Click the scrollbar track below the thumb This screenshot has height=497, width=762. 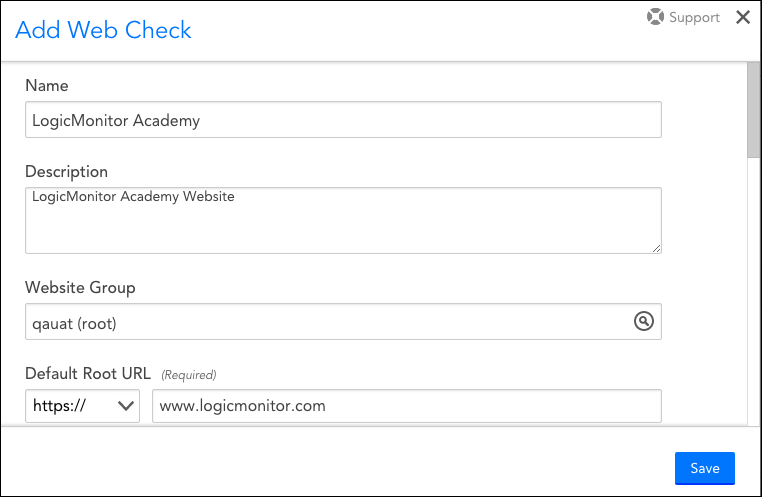pos(753,300)
